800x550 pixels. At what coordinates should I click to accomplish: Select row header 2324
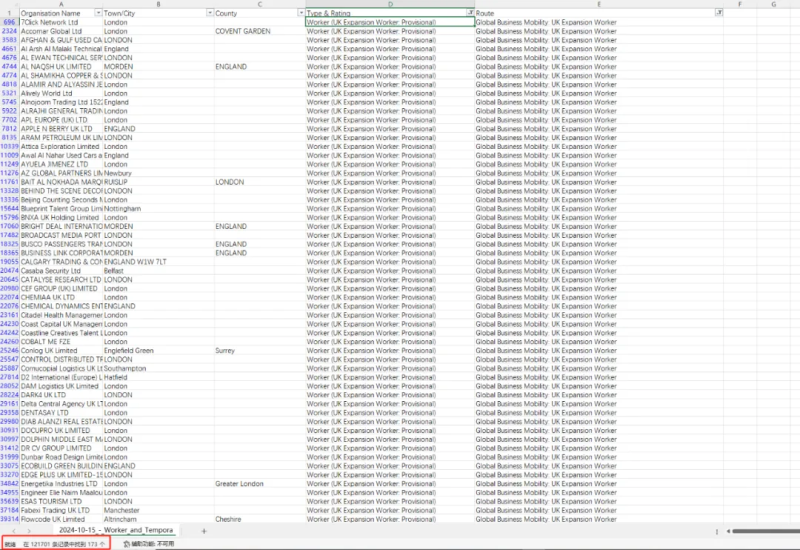click(x=9, y=31)
